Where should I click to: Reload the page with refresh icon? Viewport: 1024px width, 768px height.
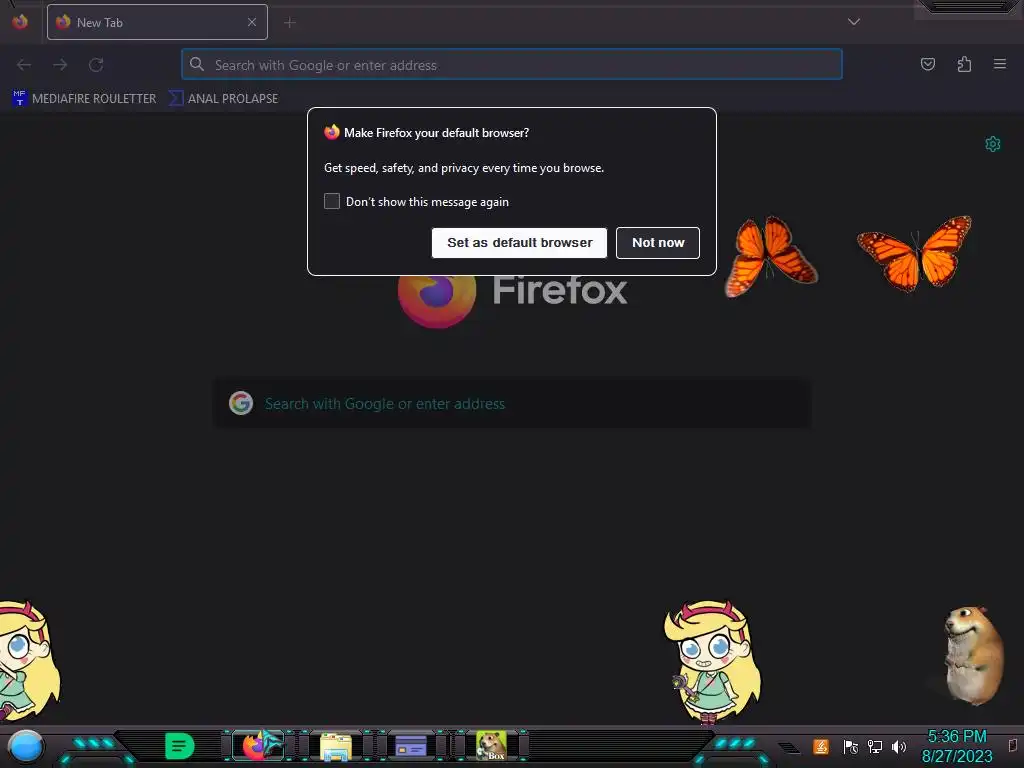coord(96,65)
